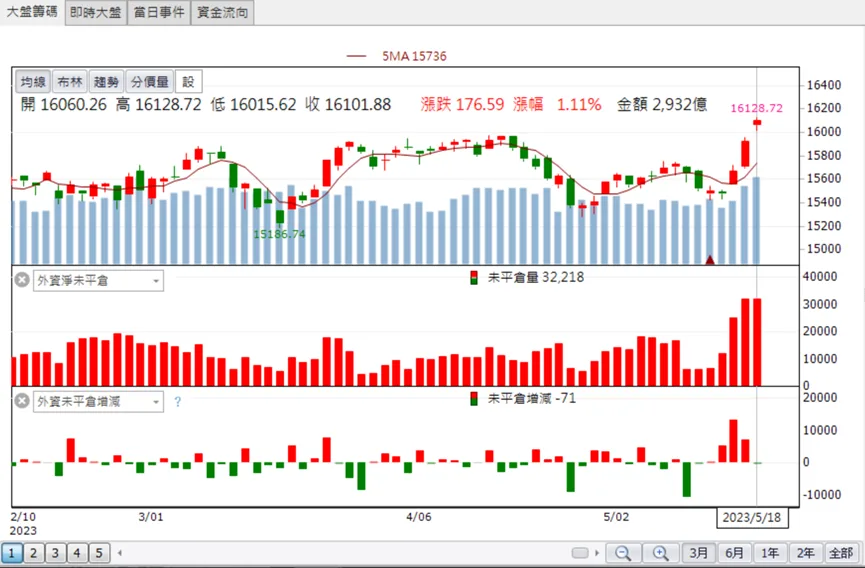Click the 5MA 15736 legend label
This screenshot has height=568, width=865.
[414, 56]
